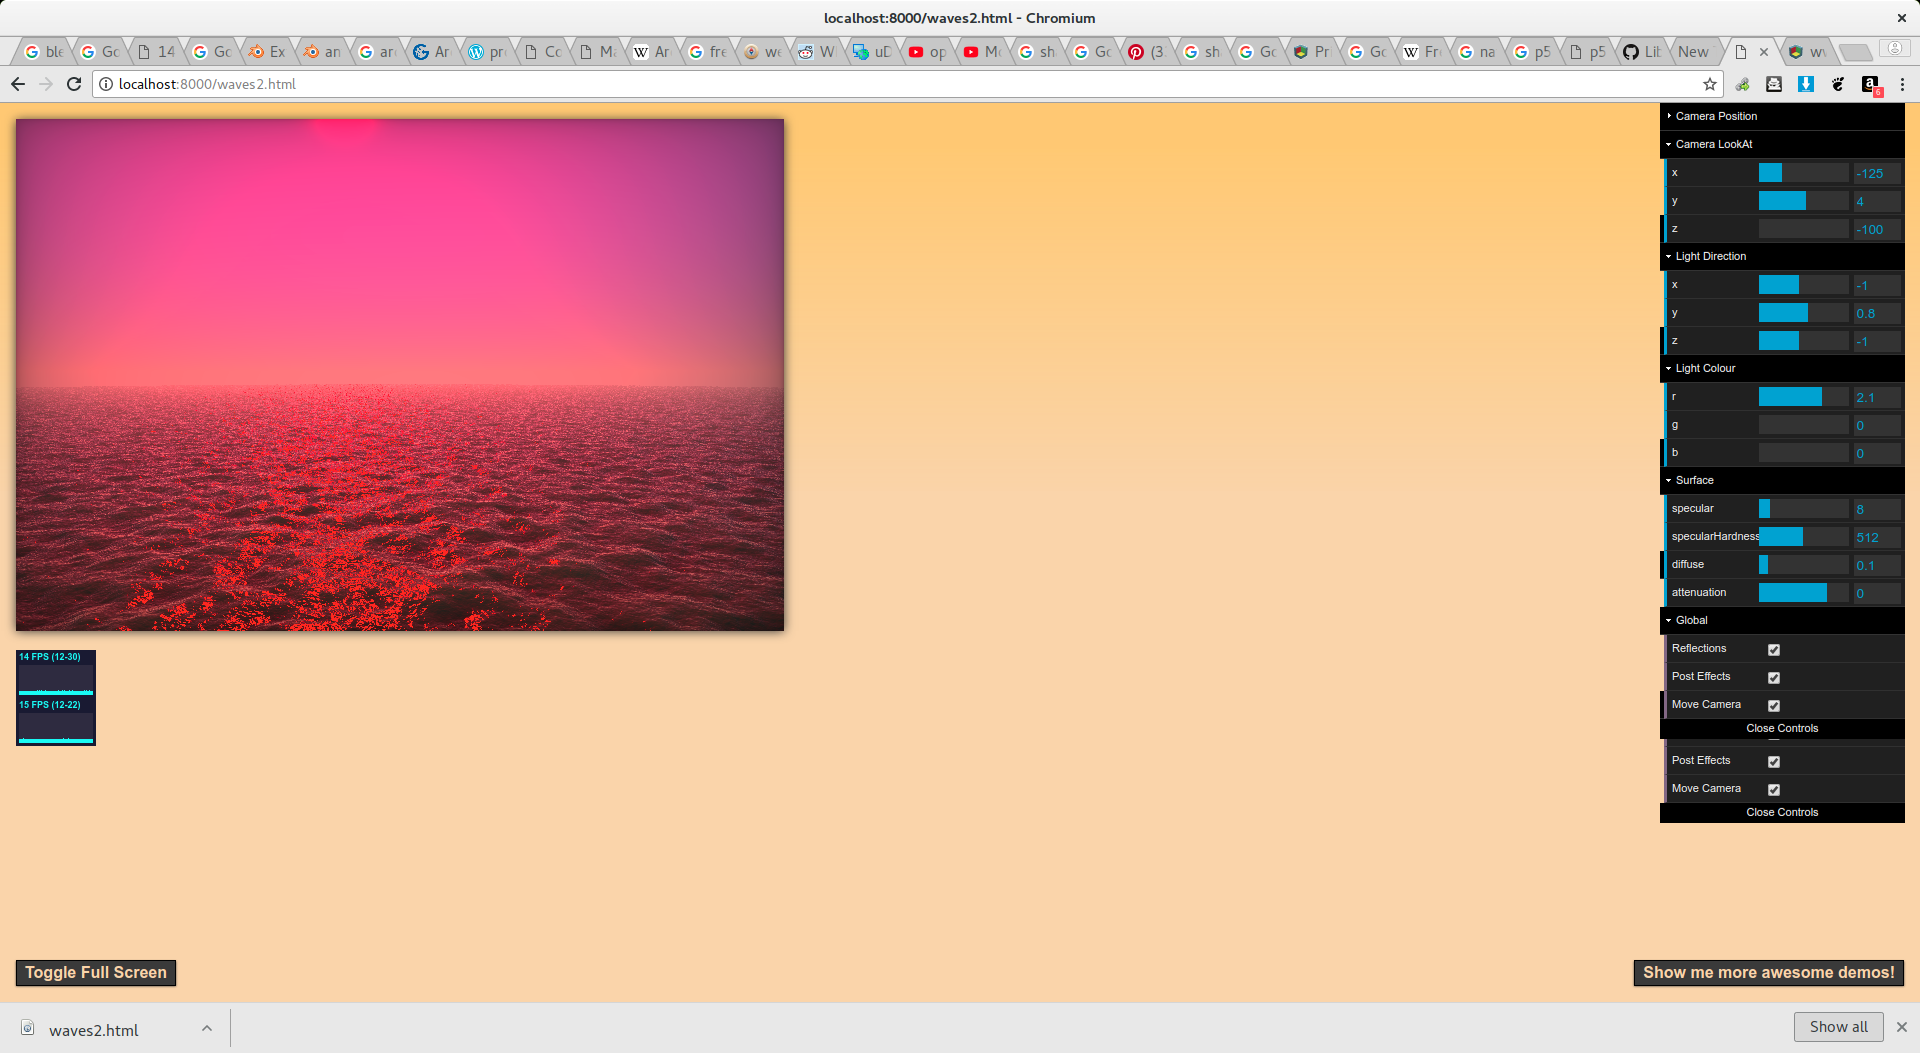Toggle Move Camera checkbox in the bottom row

pos(1774,789)
